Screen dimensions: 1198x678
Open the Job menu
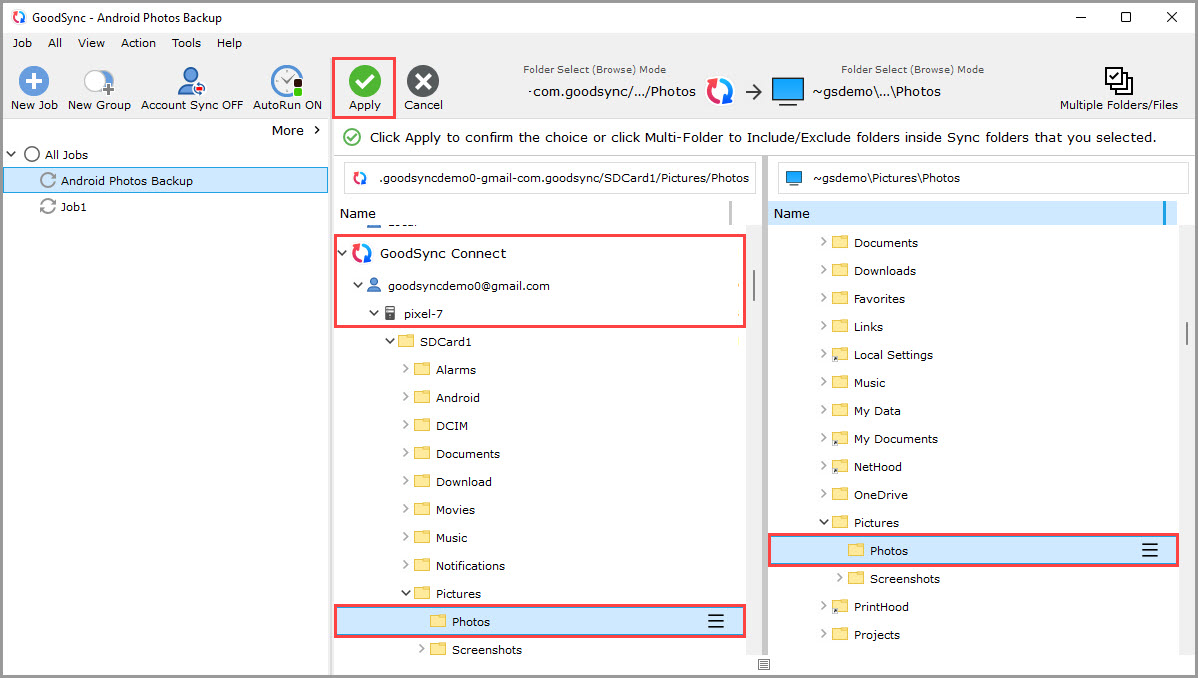22,43
